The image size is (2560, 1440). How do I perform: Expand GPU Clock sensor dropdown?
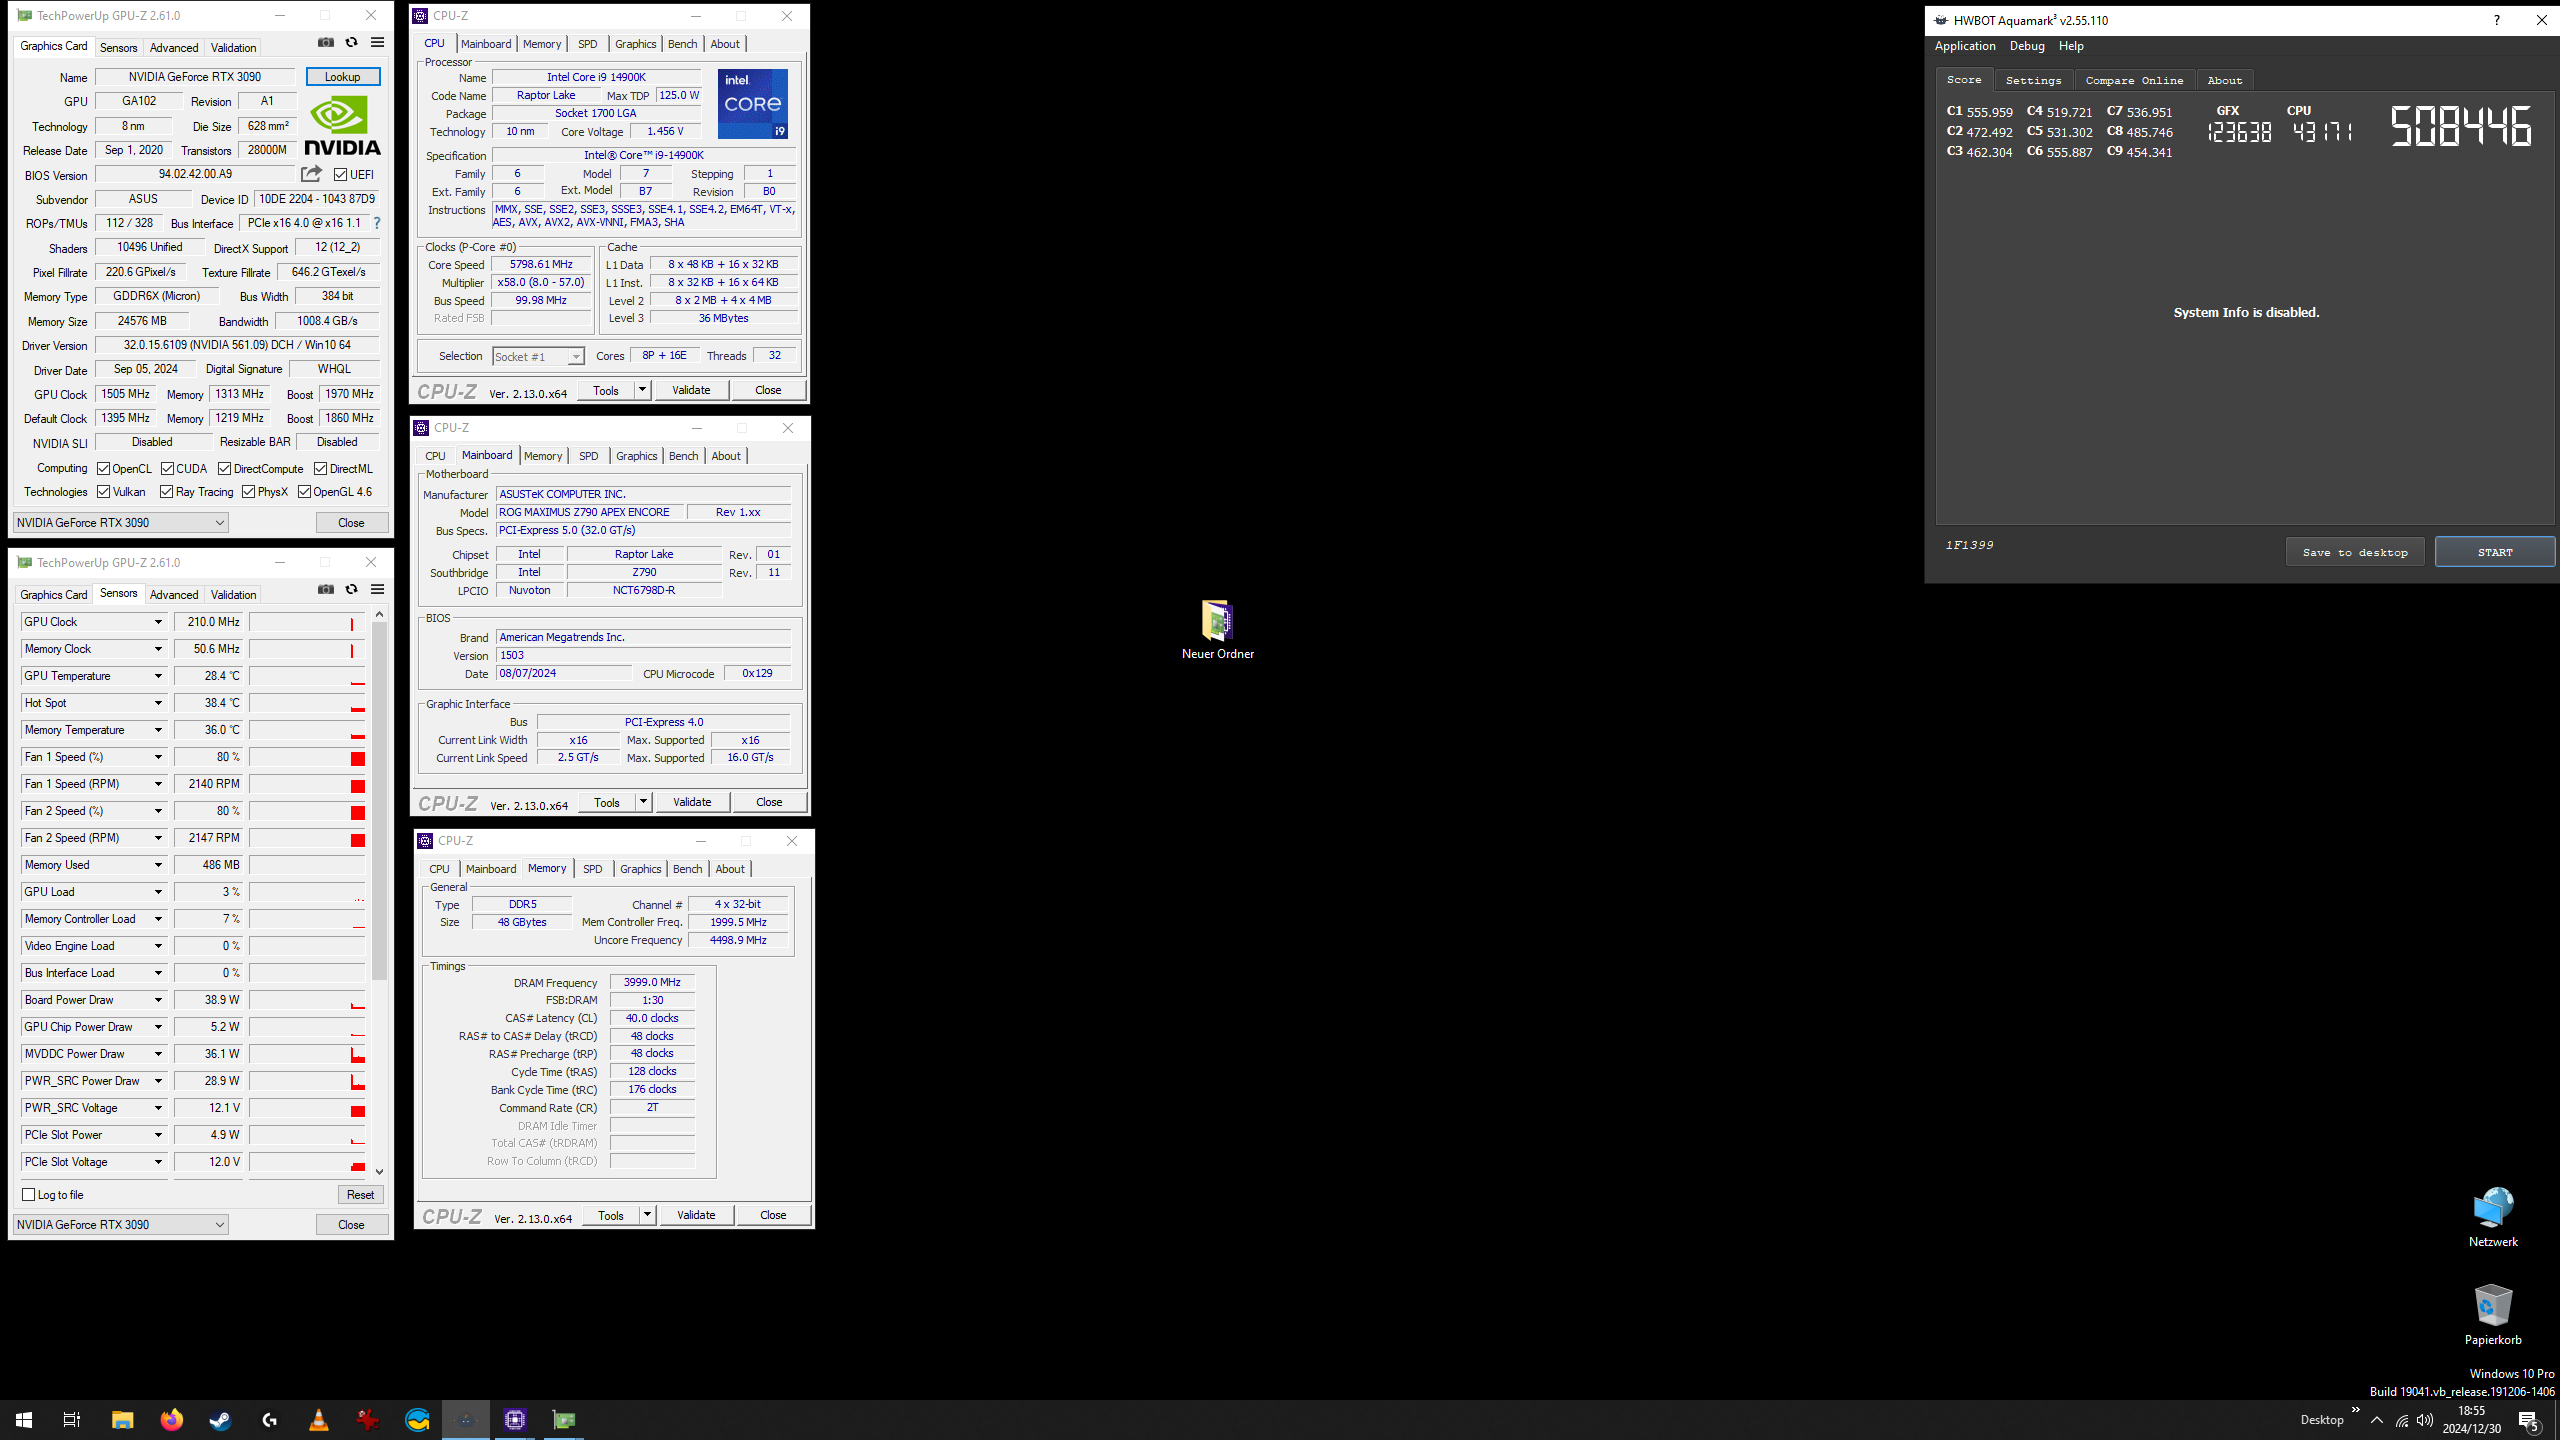[158, 622]
